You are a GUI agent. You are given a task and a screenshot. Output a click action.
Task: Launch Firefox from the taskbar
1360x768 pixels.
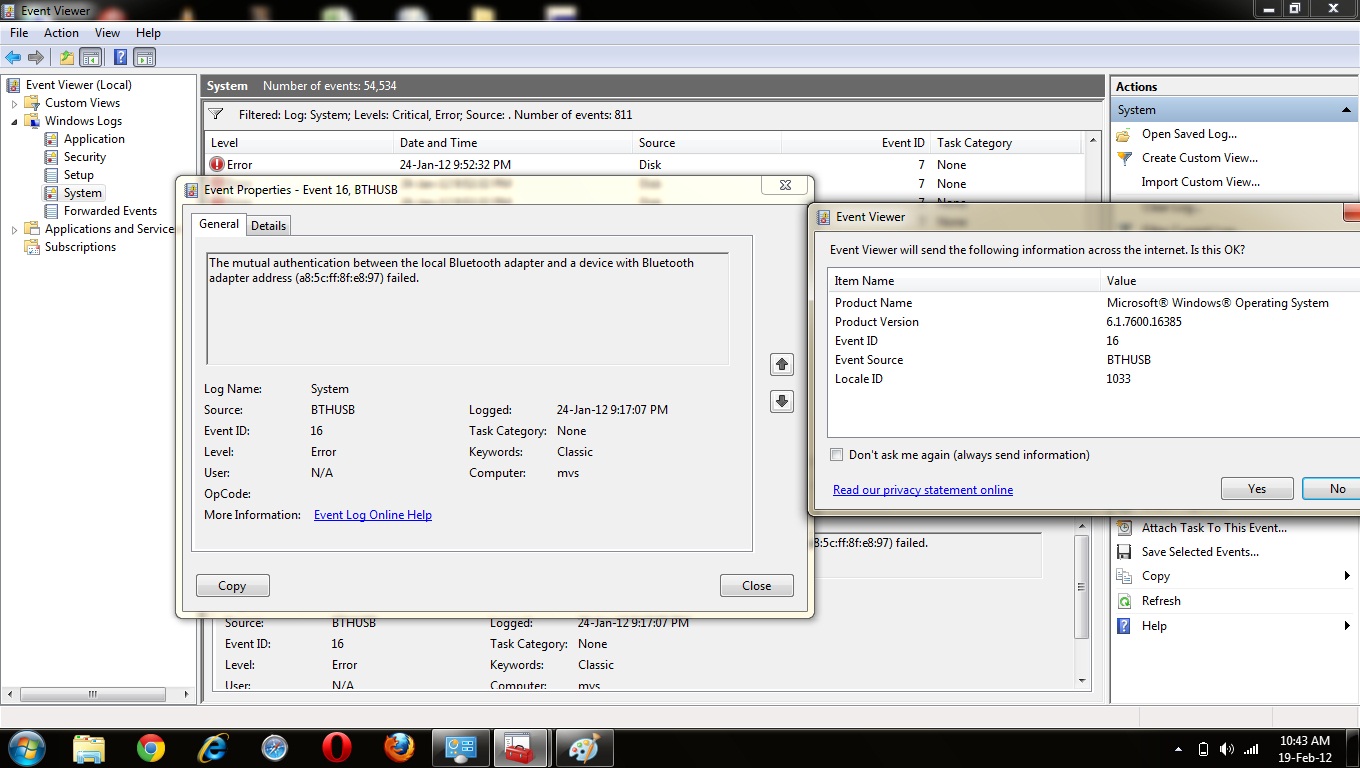pos(399,748)
